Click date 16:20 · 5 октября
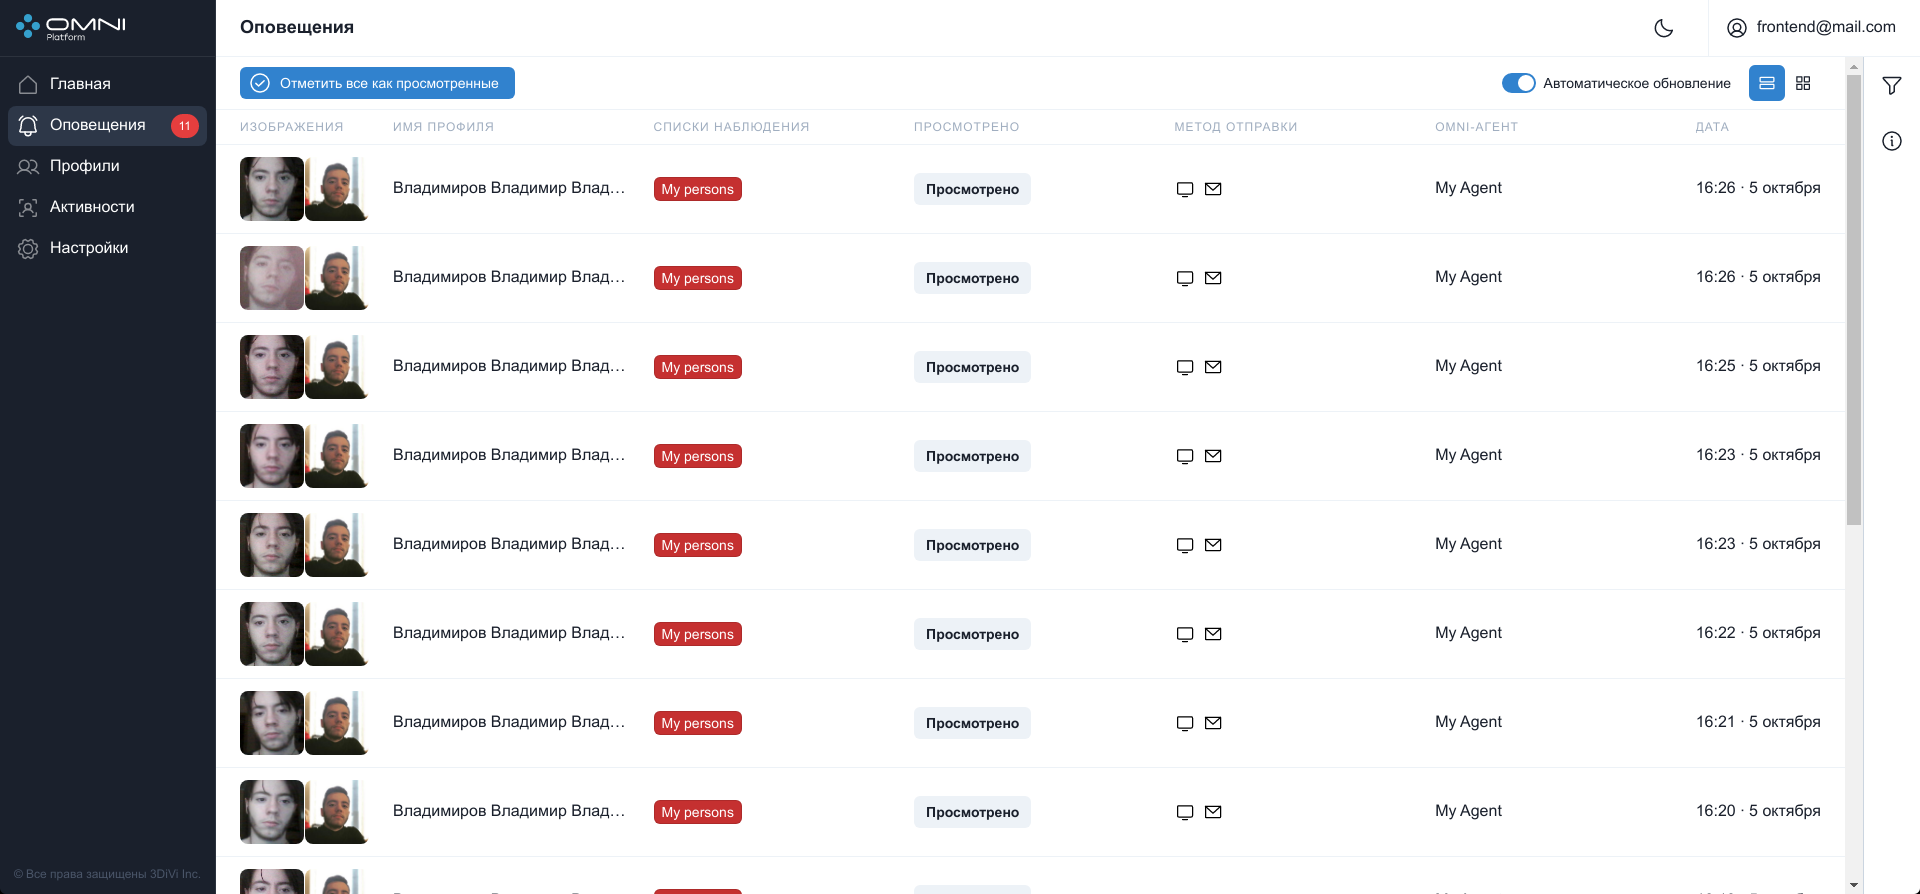The height and width of the screenshot is (894, 1920). [x=1758, y=811]
